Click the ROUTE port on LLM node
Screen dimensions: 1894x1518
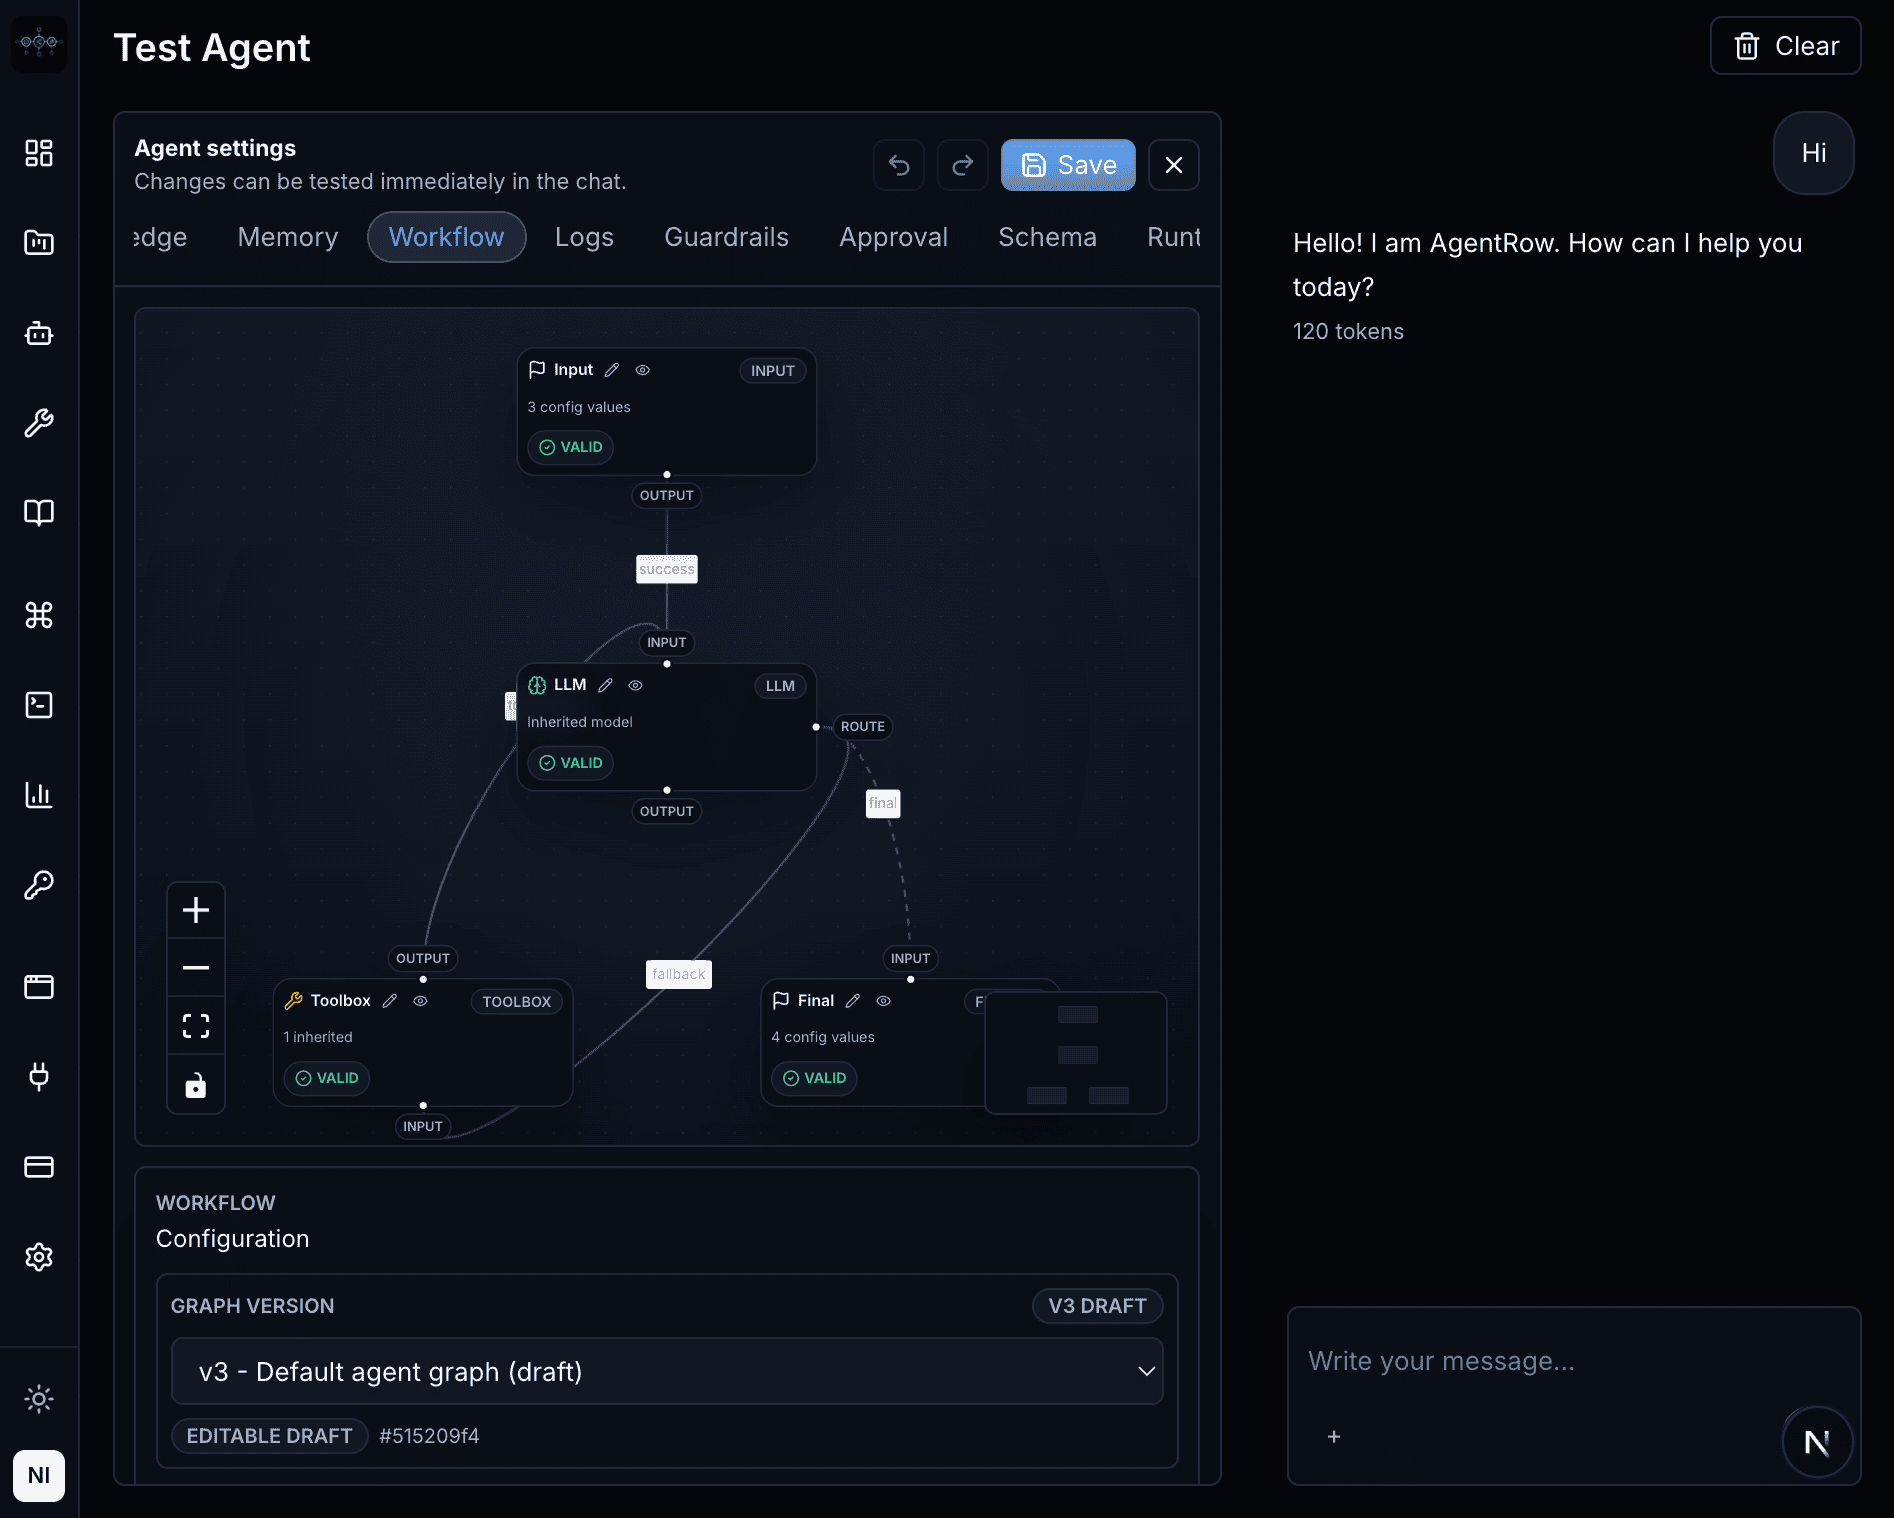pyautogui.click(x=862, y=727)
